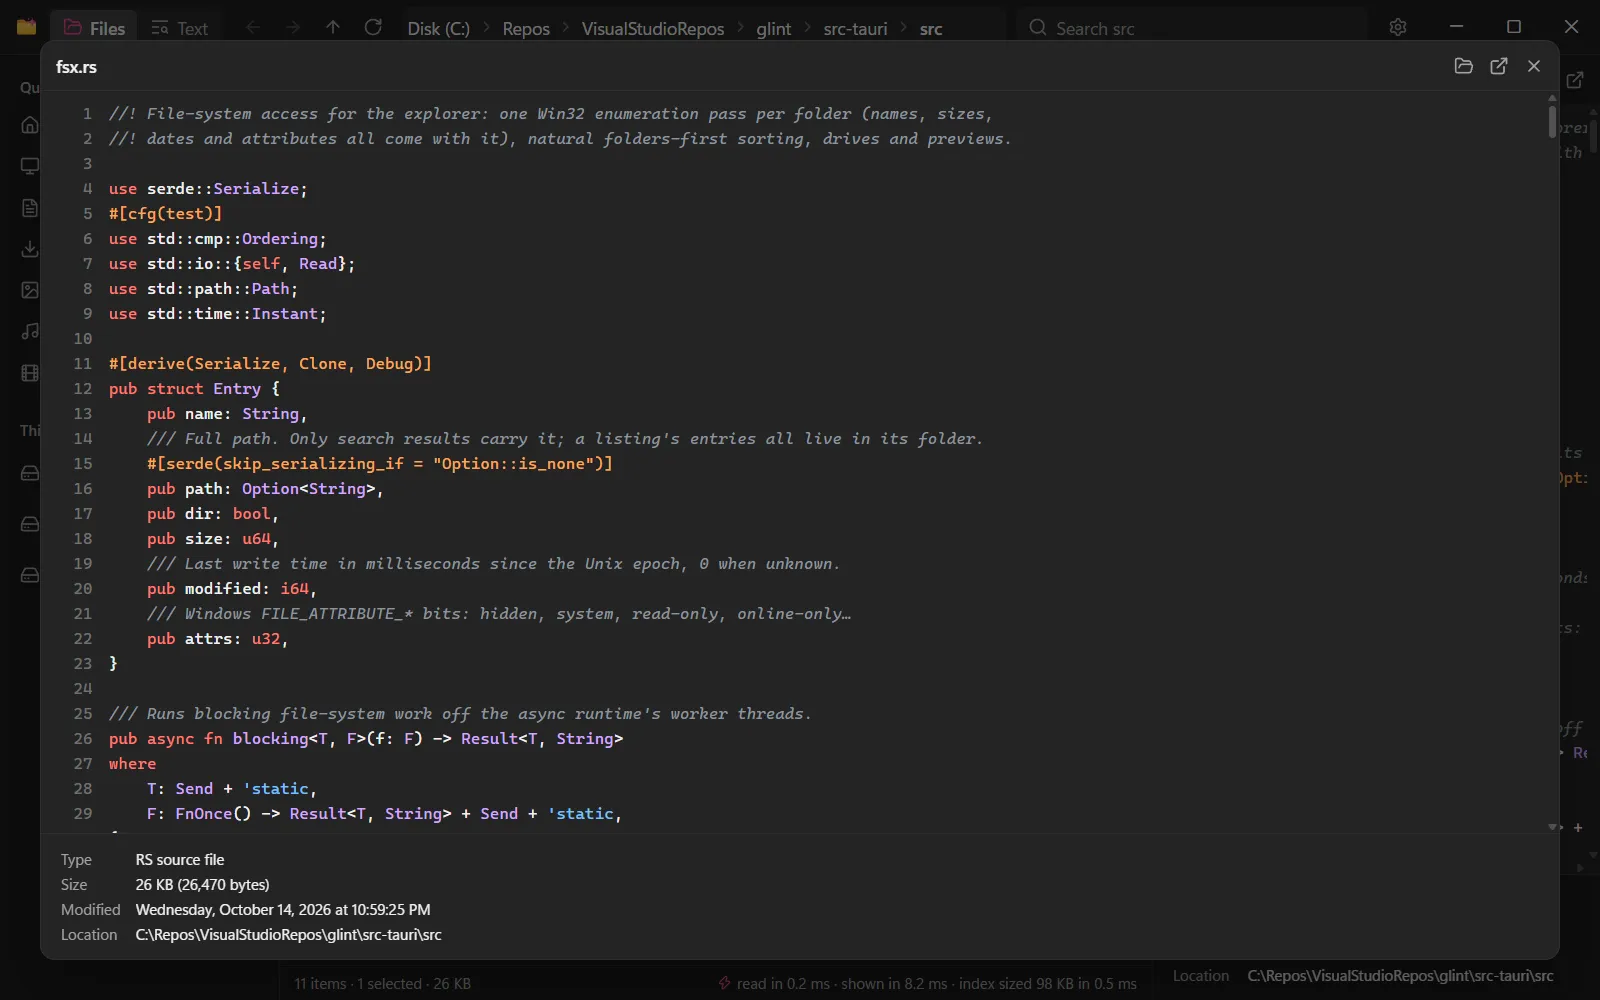Image resolution: width=1600 pixels, height=1000 pixels.
Task: Go up one folder level
Action: [x=333, y=28]
